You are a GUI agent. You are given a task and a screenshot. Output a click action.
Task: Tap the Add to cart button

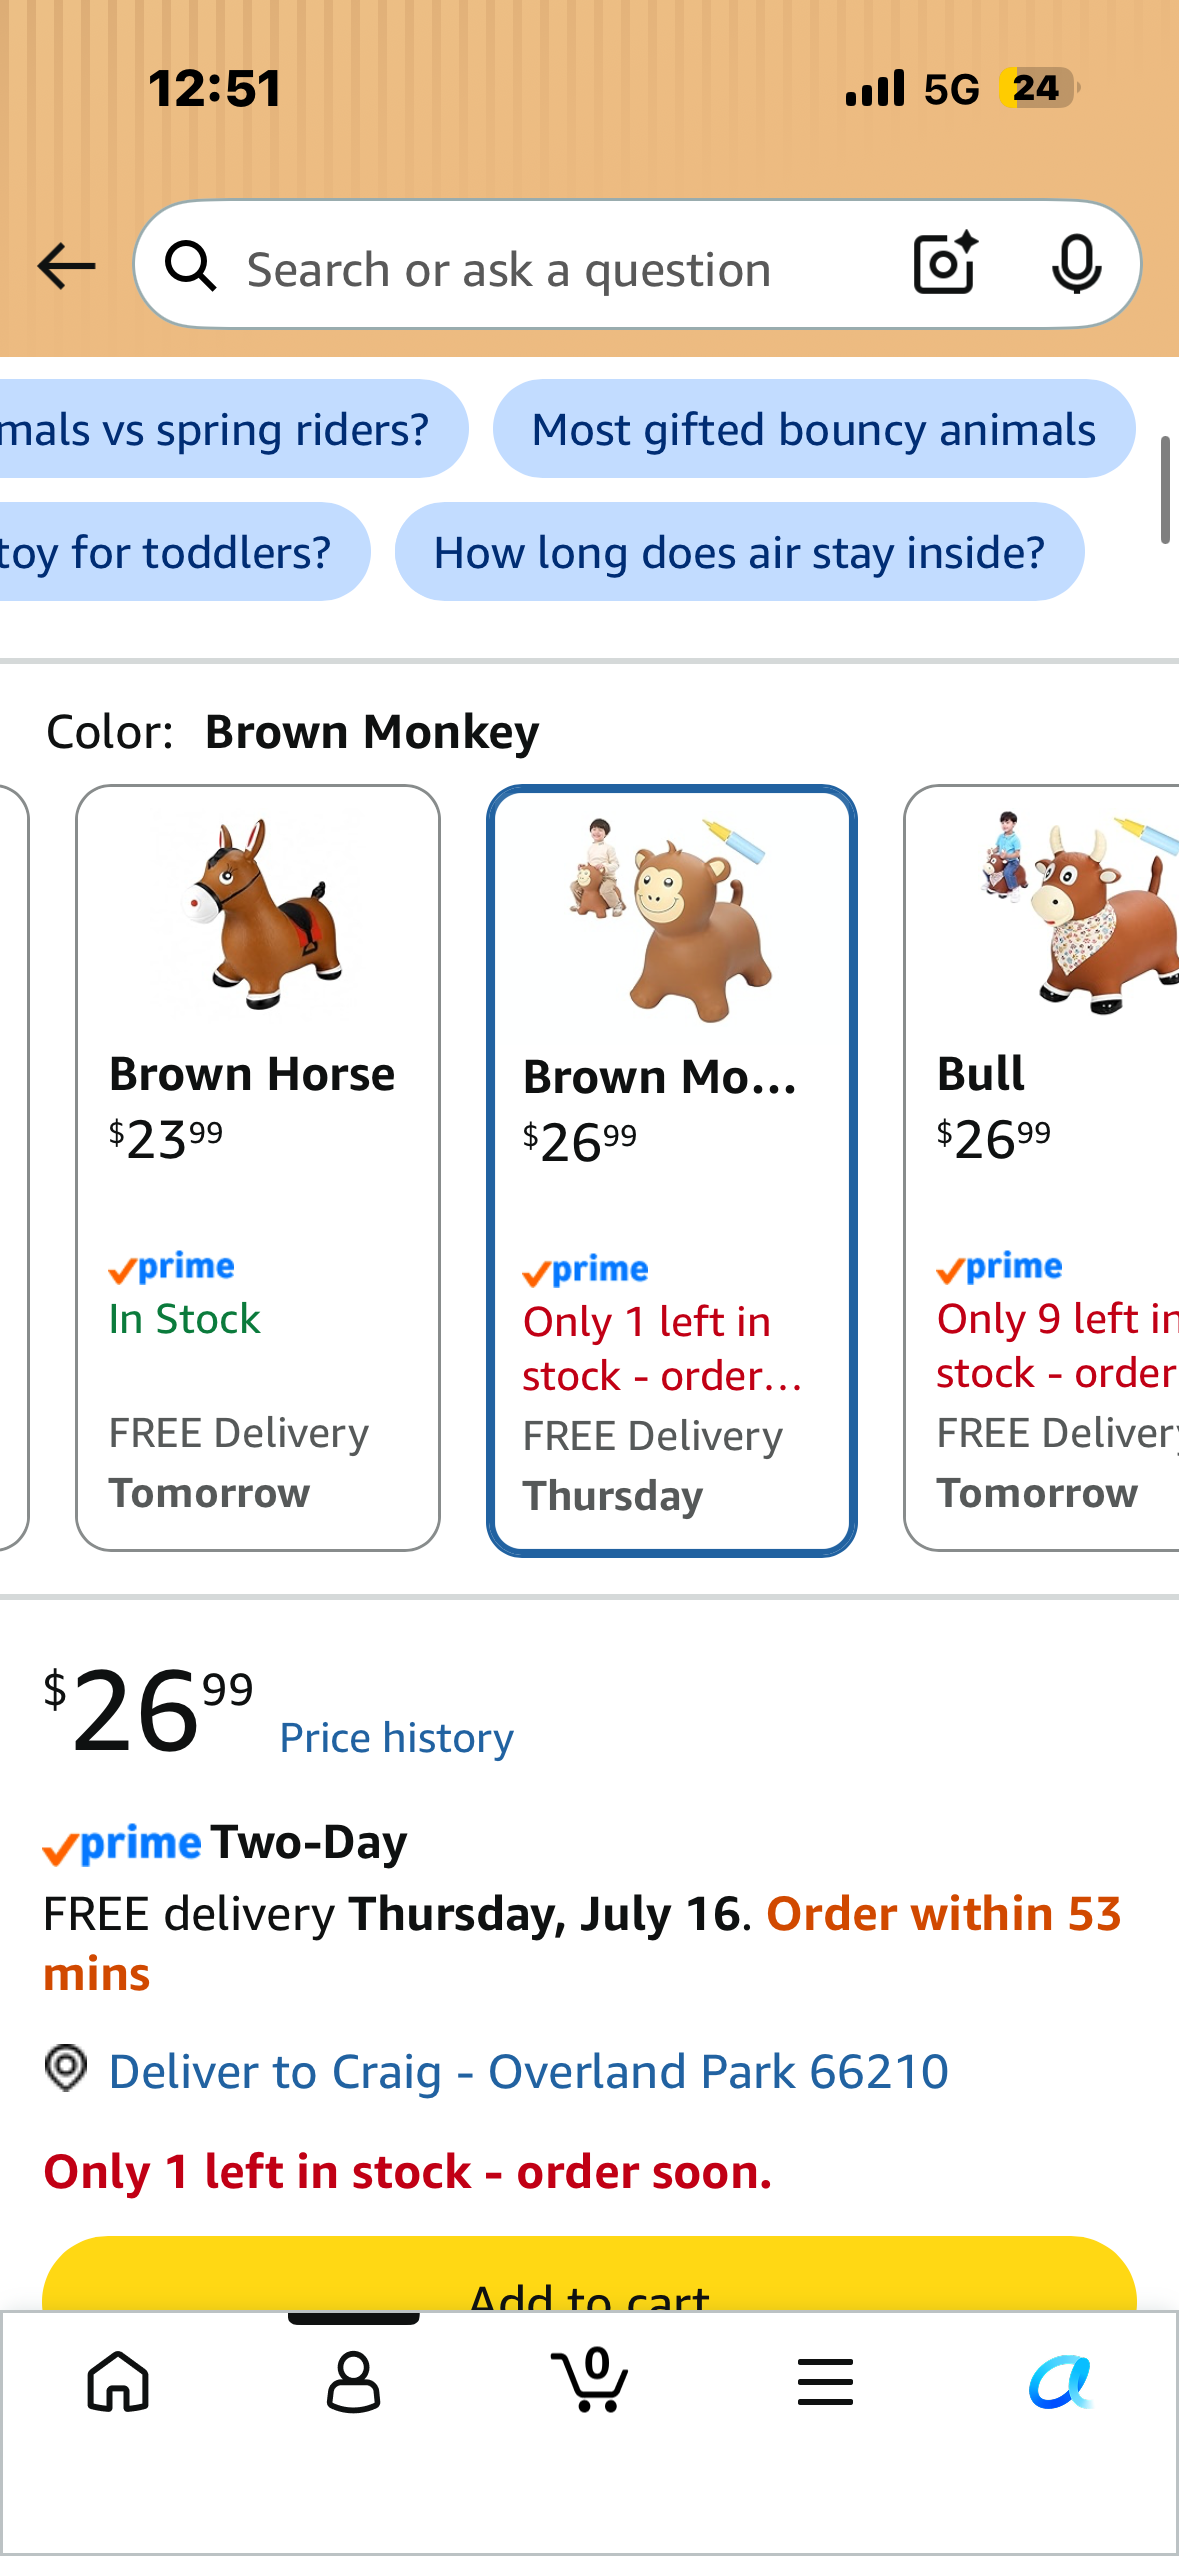coord(589,2274)
